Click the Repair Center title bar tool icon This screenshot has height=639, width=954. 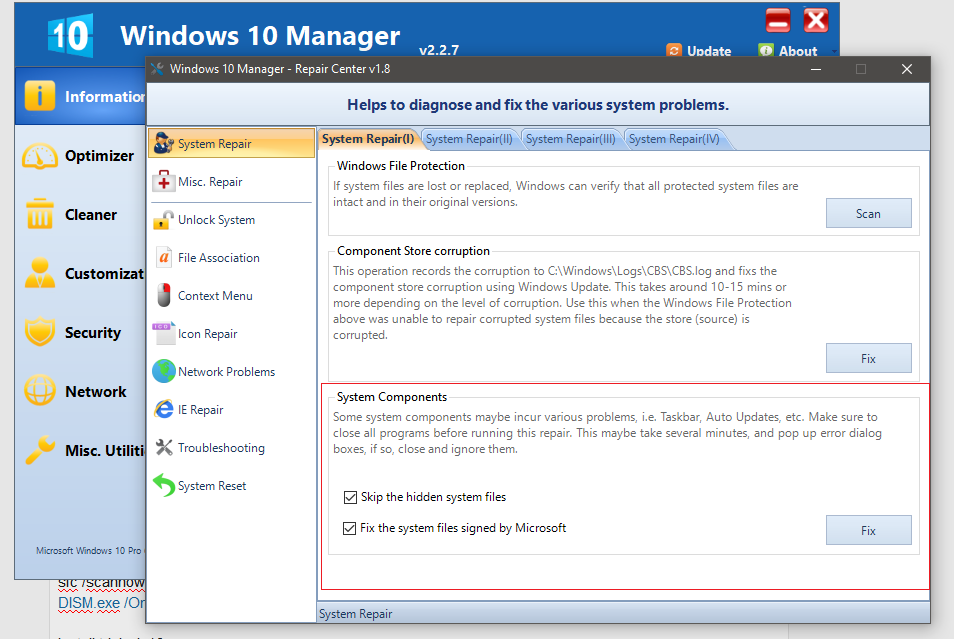click(x=157, y=69)
